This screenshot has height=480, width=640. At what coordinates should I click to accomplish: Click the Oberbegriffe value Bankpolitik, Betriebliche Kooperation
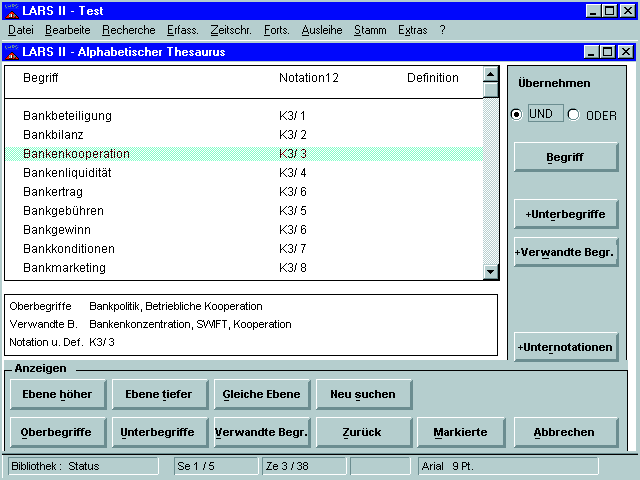tap(176, 306)
